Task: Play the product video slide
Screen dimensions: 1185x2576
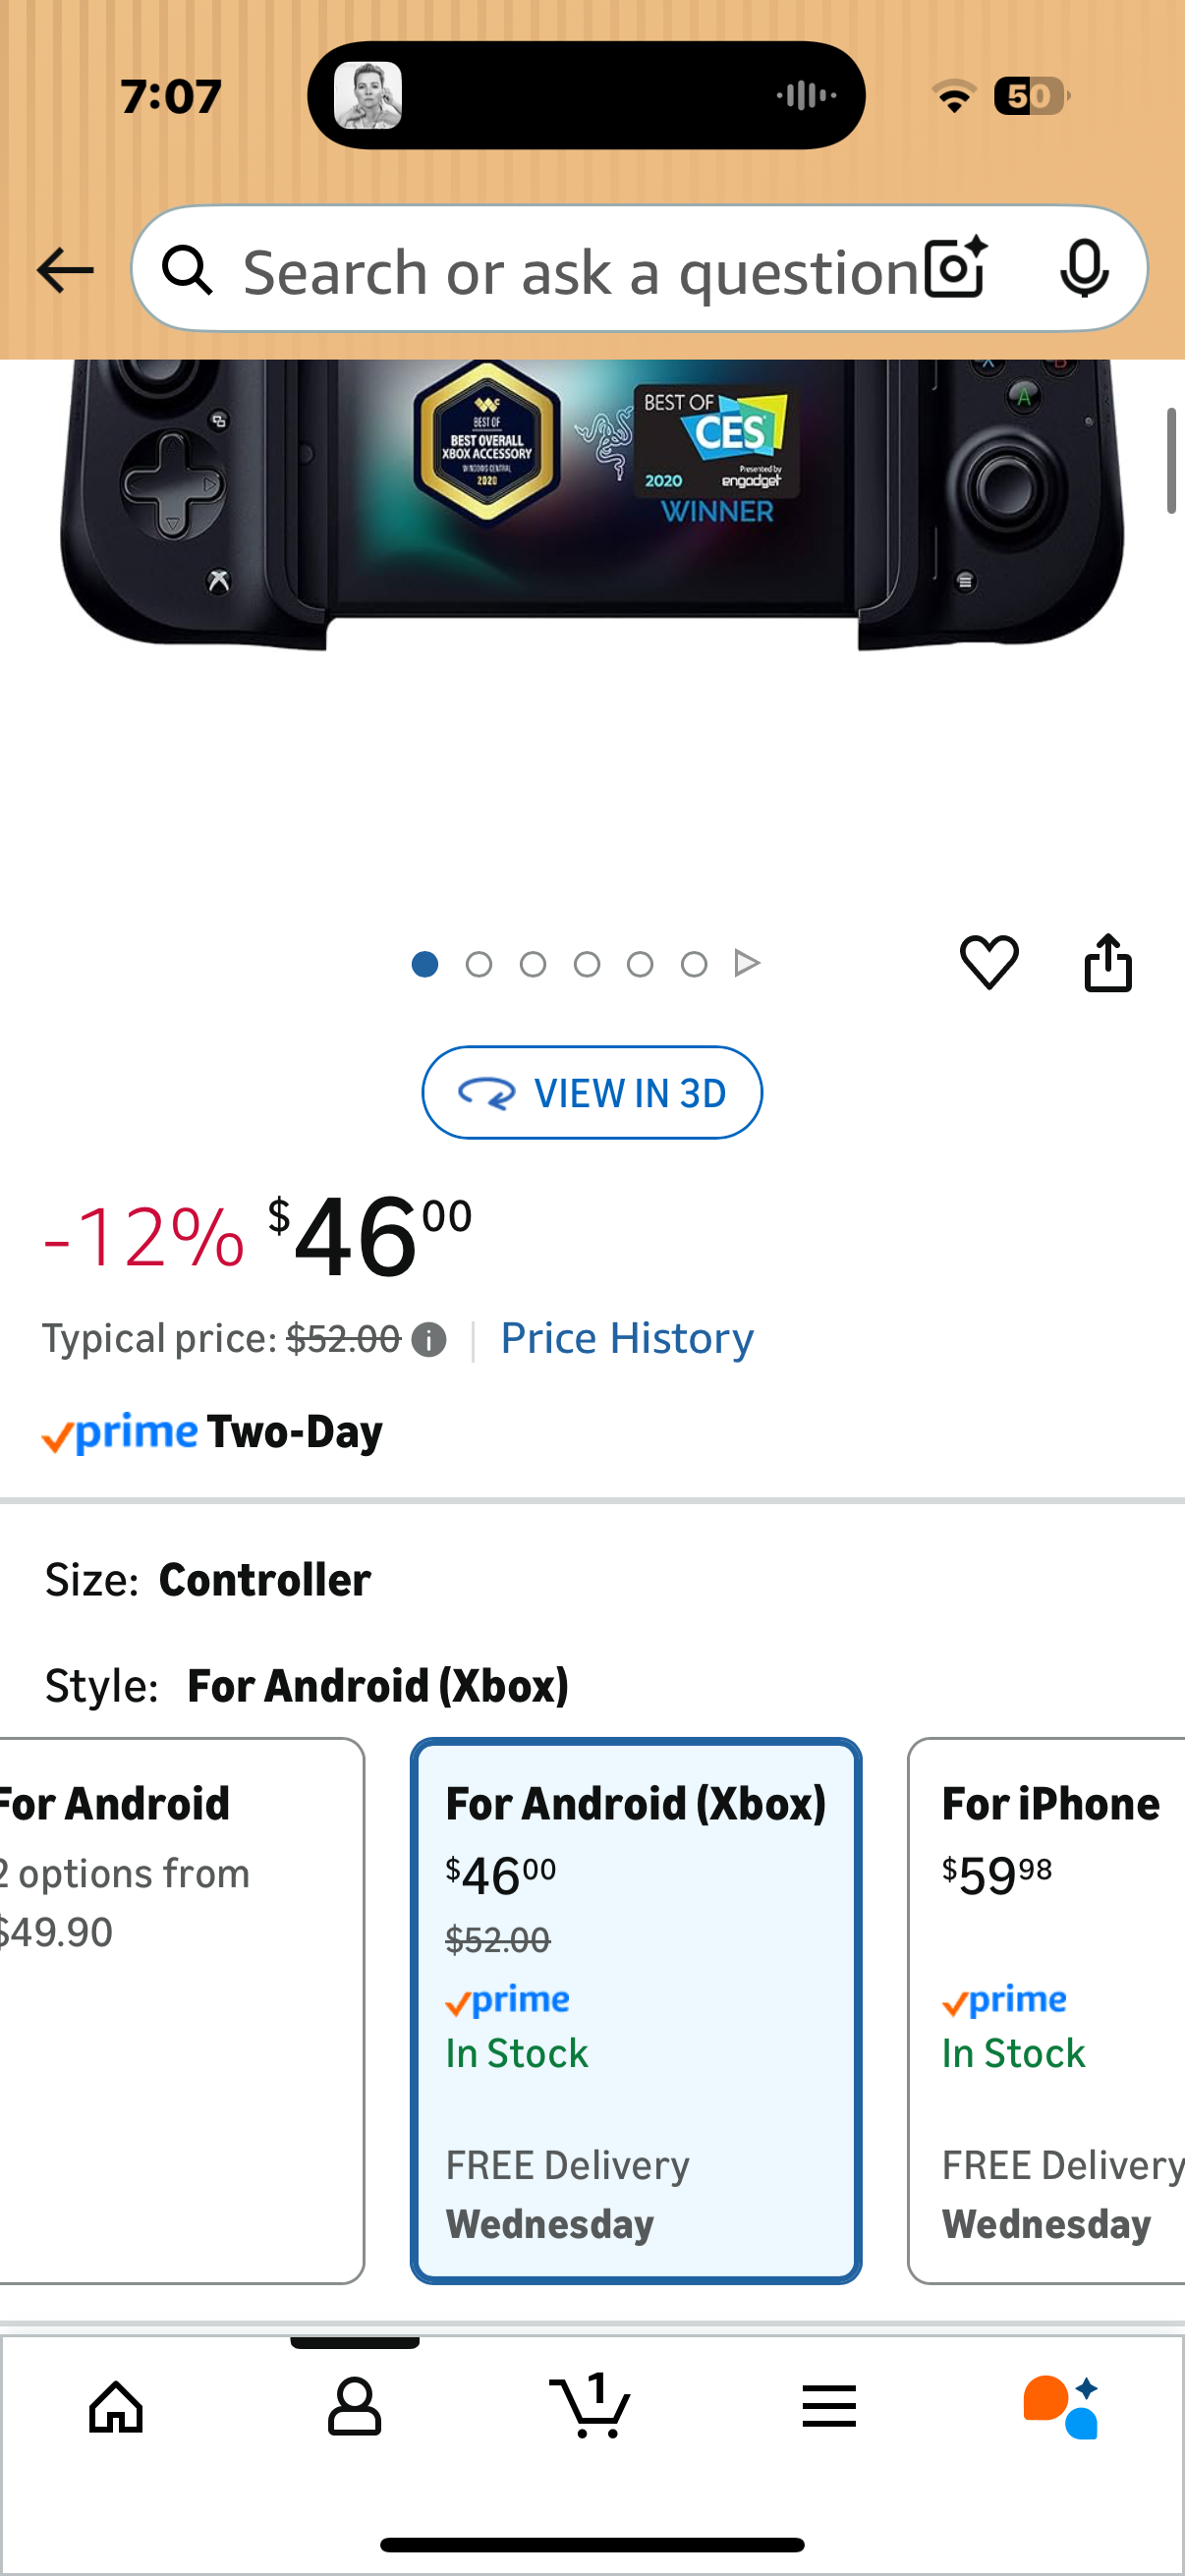Action: point(747,963)
